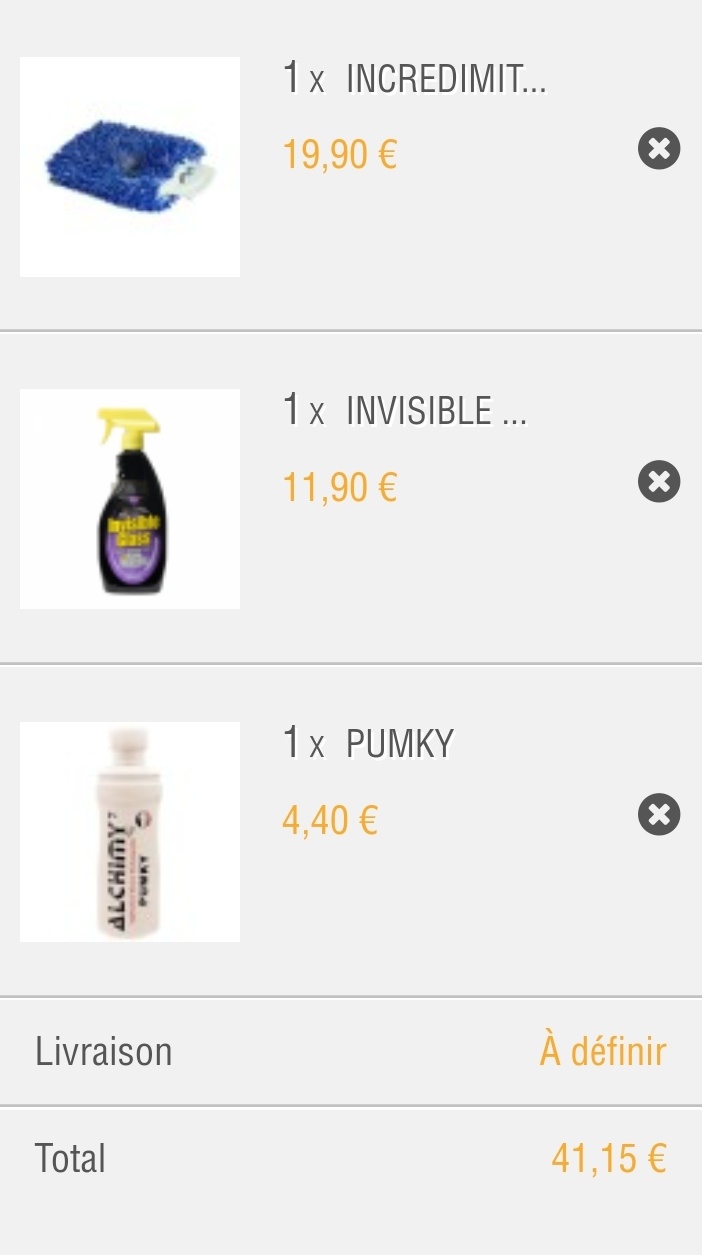Select the 11,90 € price

pyautogui.click(x=340, y=488)
